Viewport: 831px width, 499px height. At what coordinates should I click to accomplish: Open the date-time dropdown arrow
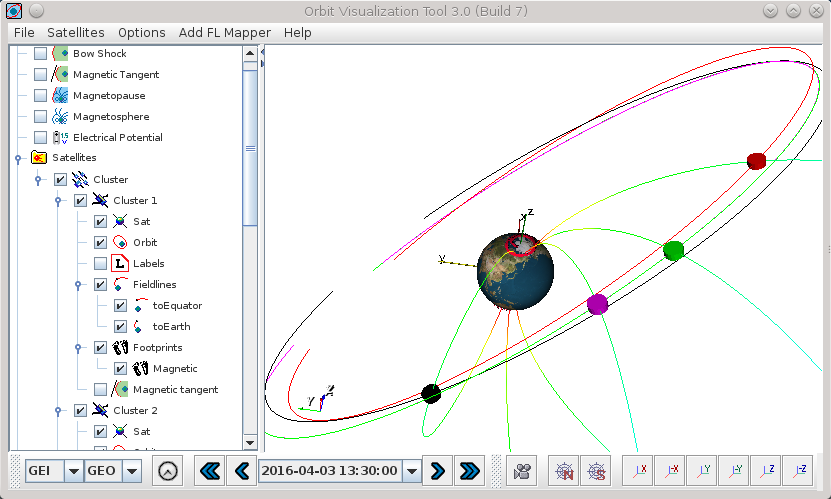(412, 471)
